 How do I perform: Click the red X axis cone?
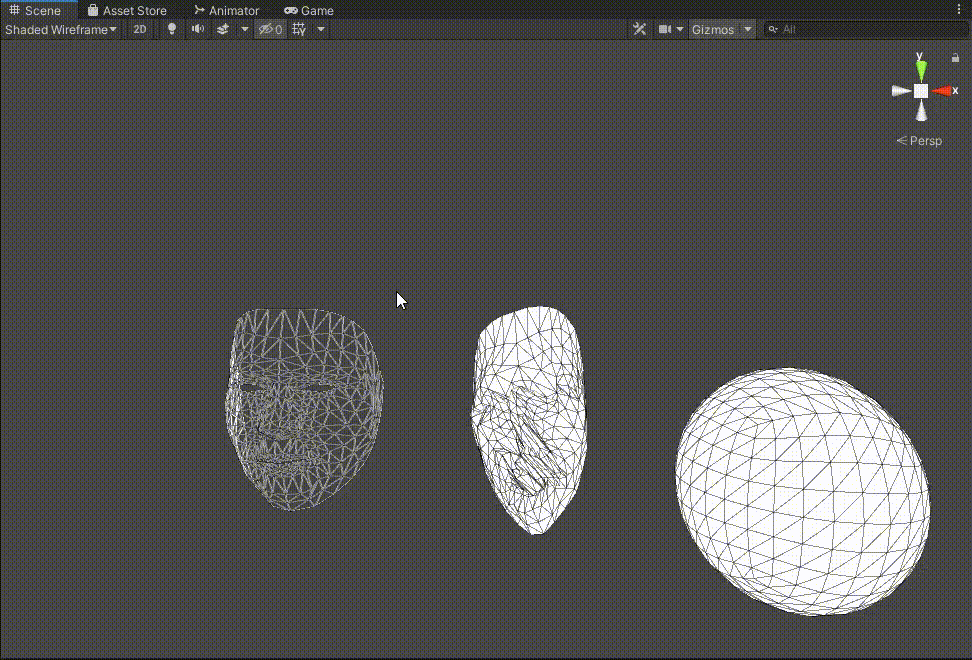click(942, 91)
